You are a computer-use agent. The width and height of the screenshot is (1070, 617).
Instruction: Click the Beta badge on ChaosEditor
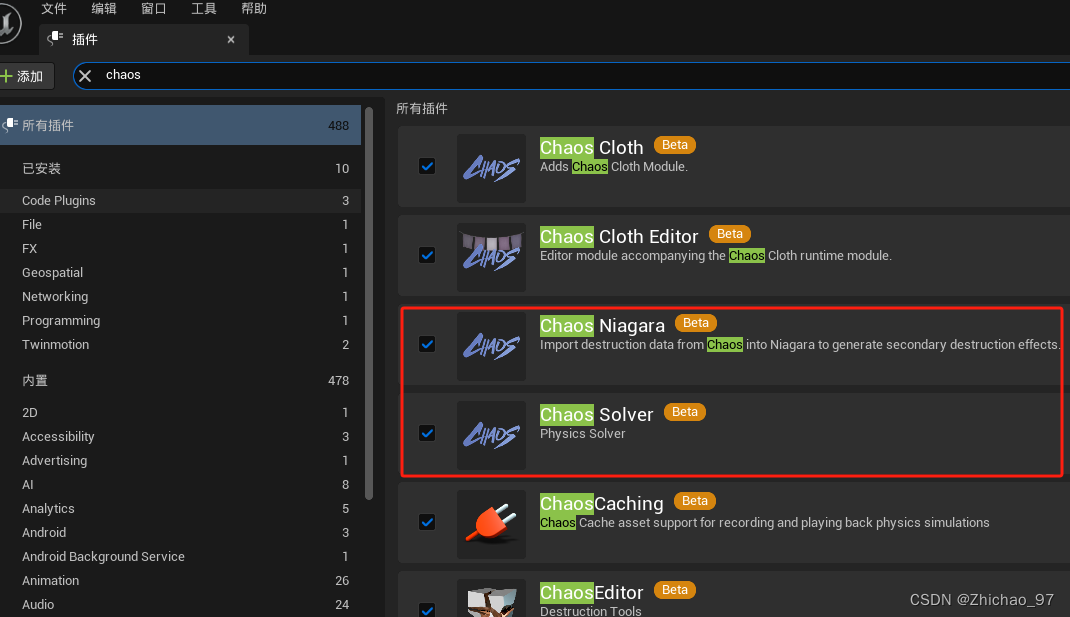674,590
